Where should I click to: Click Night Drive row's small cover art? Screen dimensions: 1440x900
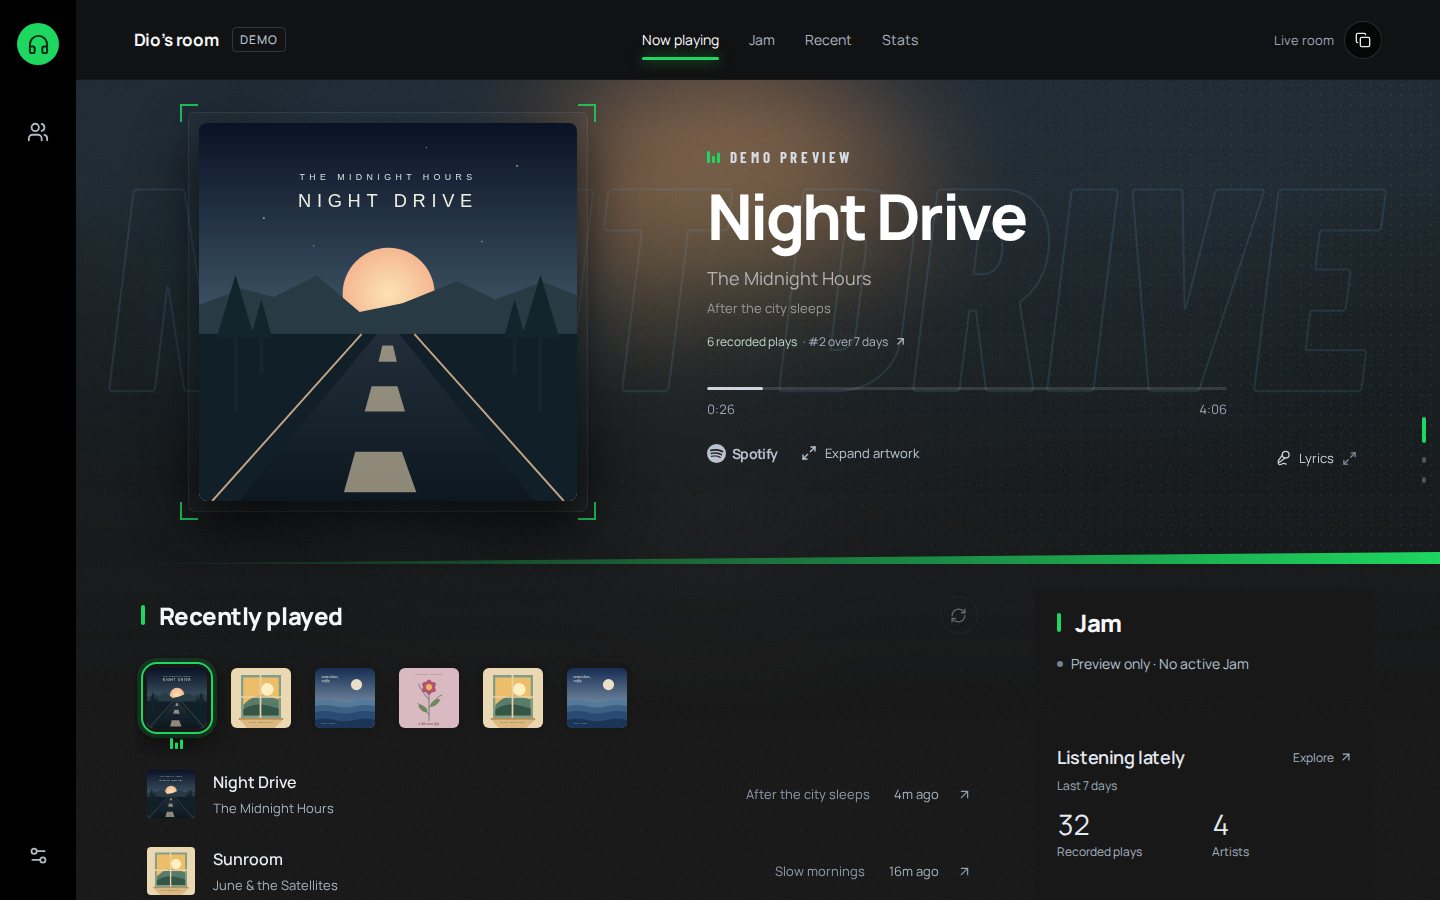pos(171,794)
